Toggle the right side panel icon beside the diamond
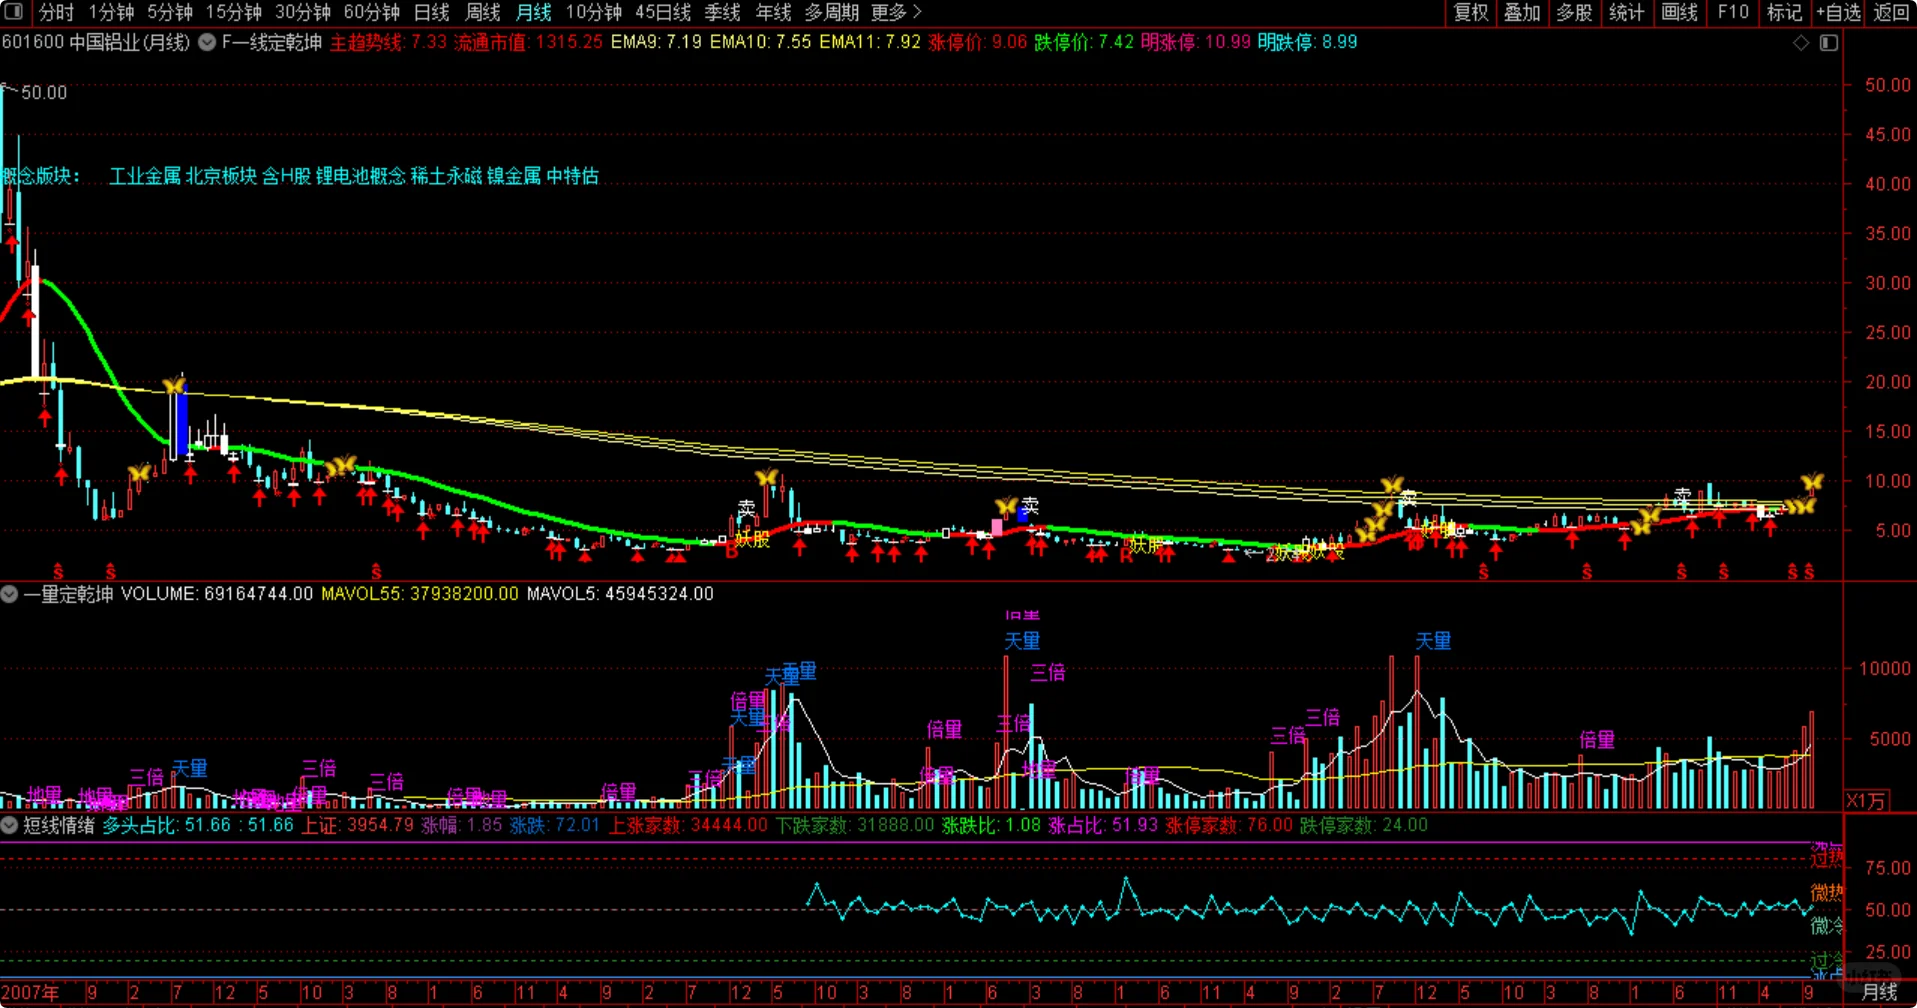1917x1008 pixels. point(1829,43)
